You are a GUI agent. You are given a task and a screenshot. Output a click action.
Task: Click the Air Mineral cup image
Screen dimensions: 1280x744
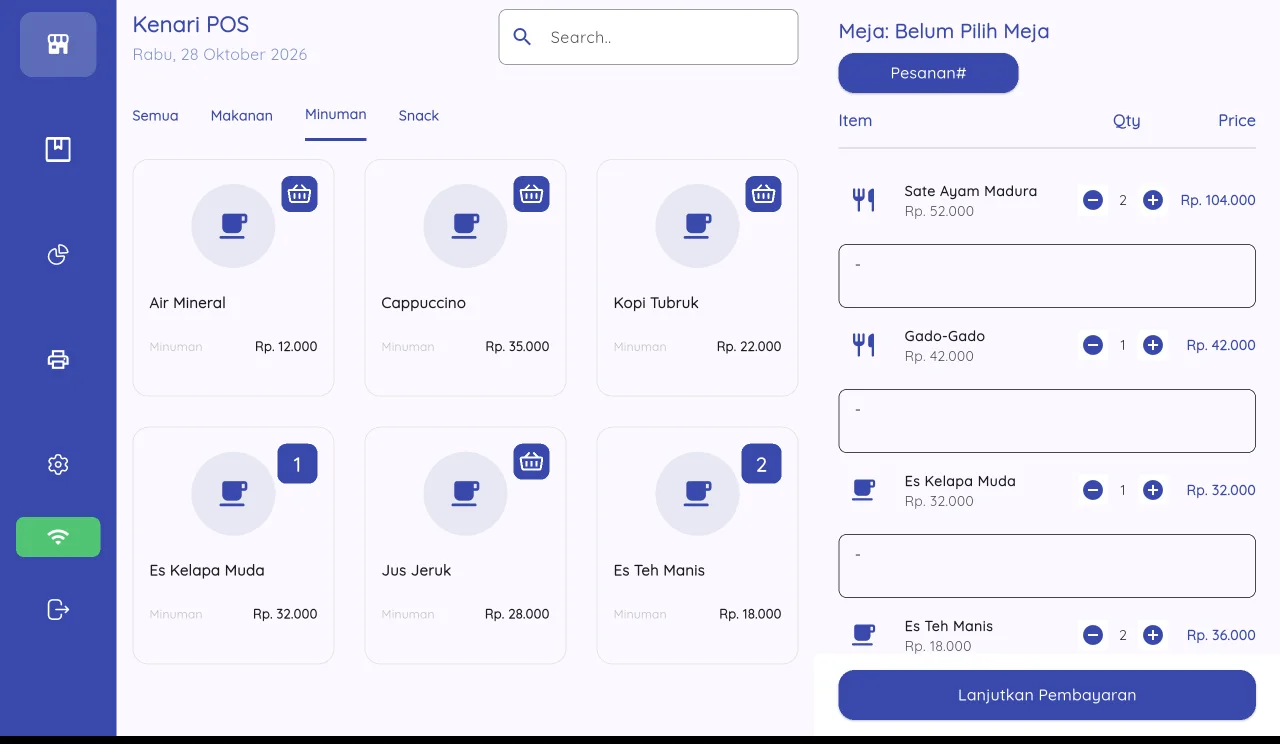point(233,226)
